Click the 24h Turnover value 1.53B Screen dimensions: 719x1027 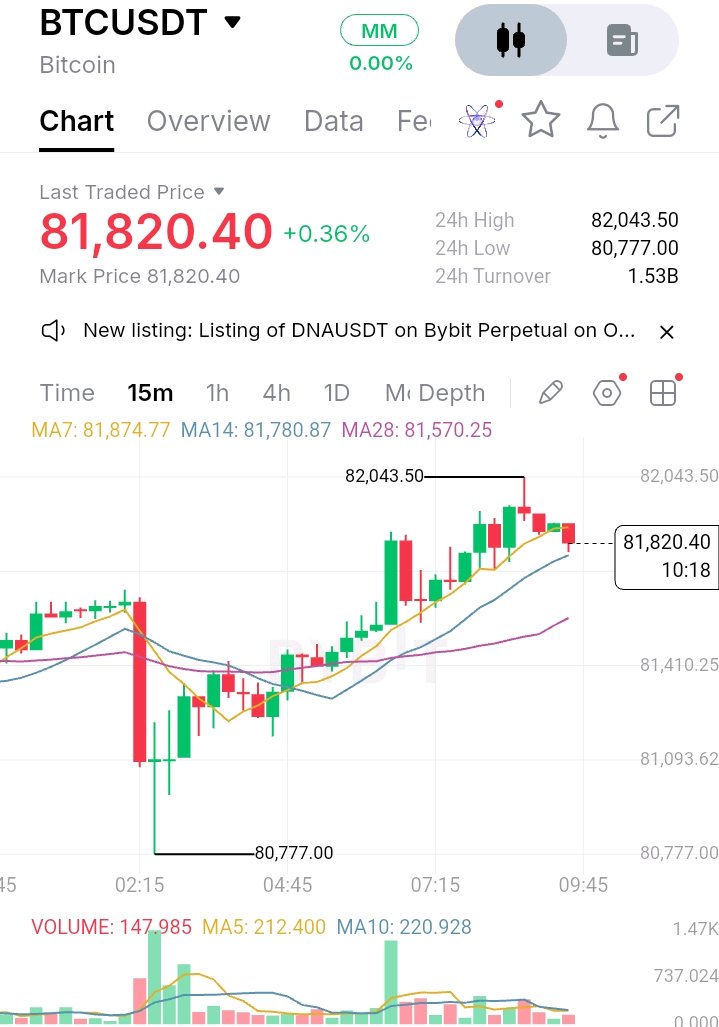[653, 276]
